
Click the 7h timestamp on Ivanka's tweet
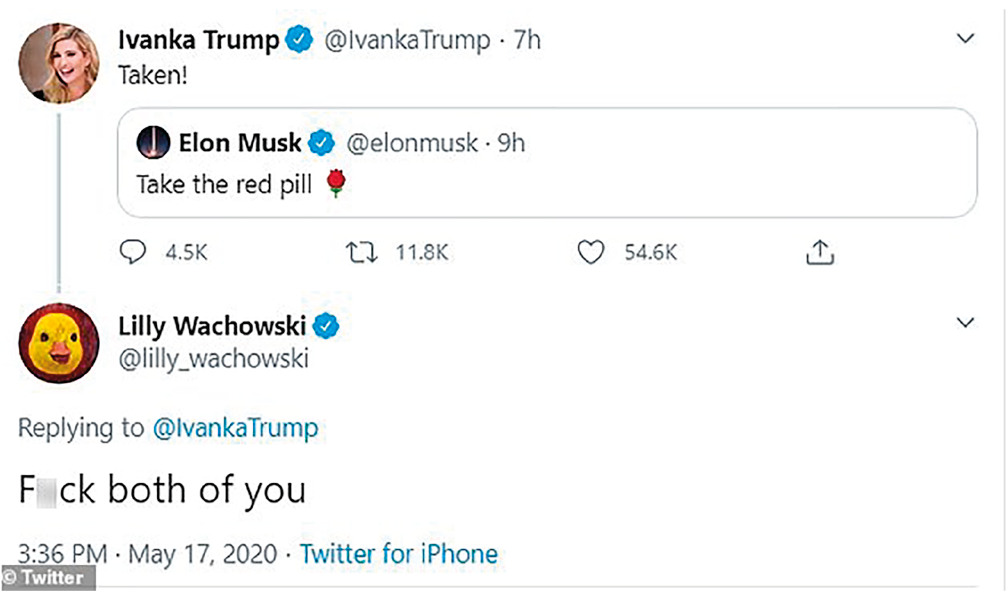pyautogui.click(x=527, y=40)
